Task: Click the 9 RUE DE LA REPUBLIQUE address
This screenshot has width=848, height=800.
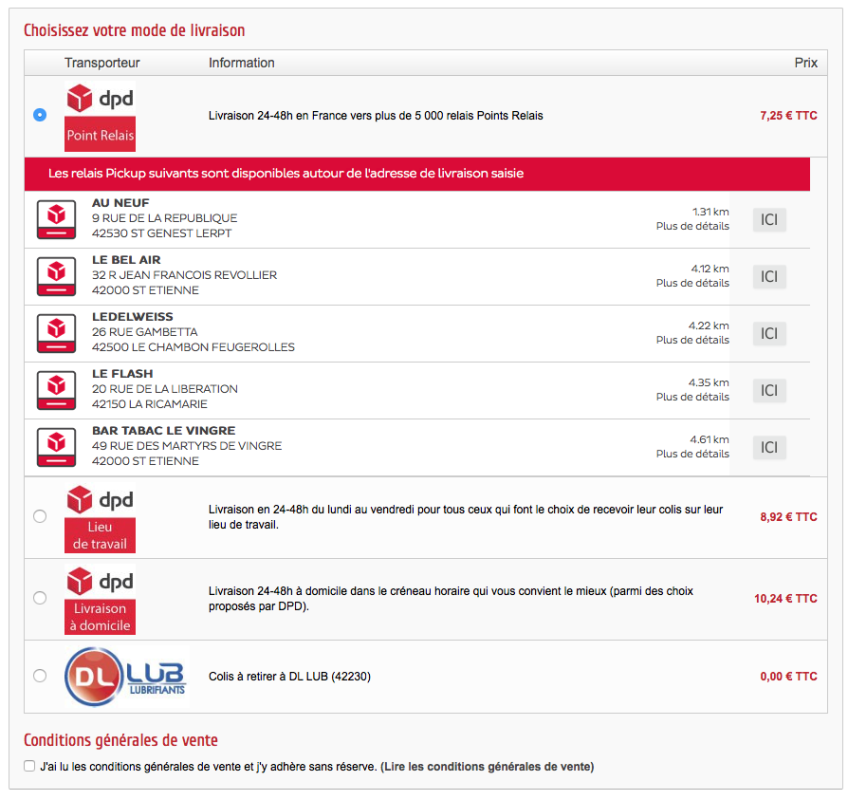Action: pyautogui.click(x=164, y=218)
